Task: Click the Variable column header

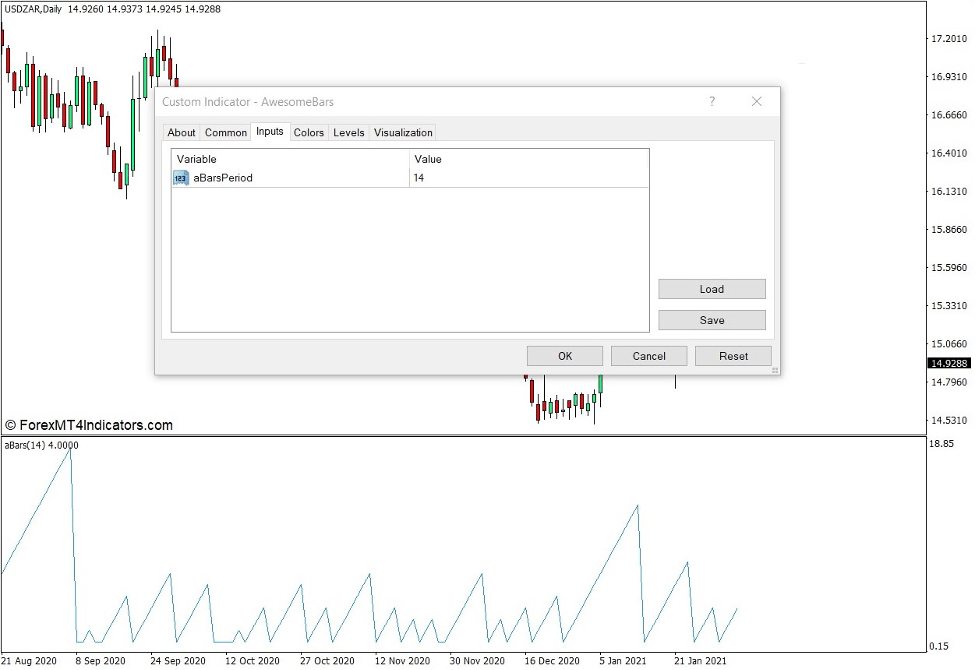Action: coord(196,159)
